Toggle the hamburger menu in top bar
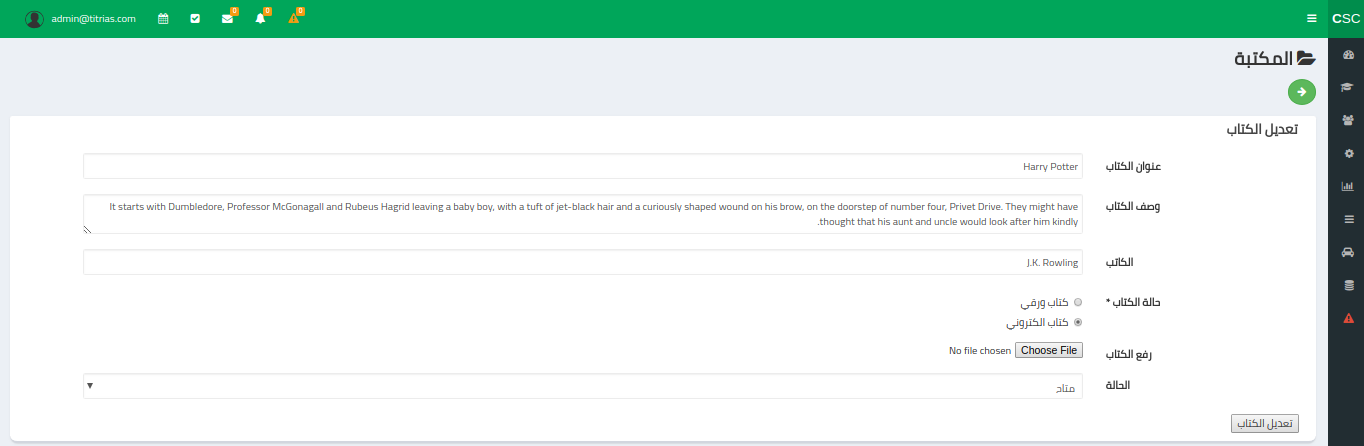Image resolution: width=1364 pixels, height=446 pixels. click(x=1312, y=18)
